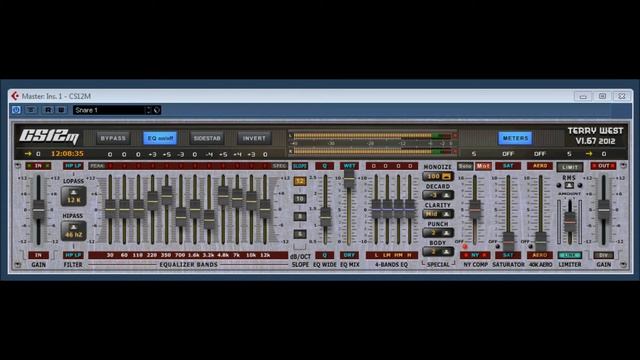Turn off the EQ on/off button
Screen dimensions: 640x360
pos(160,138)
